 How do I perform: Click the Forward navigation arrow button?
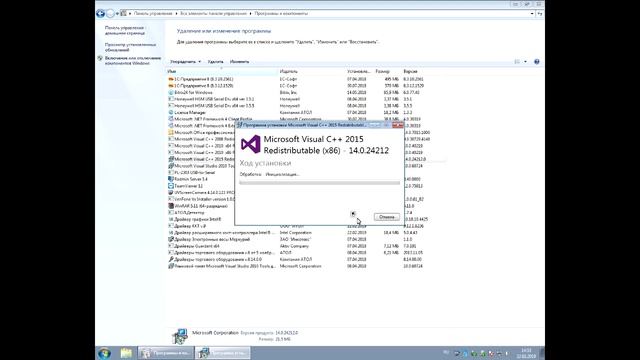110,13
